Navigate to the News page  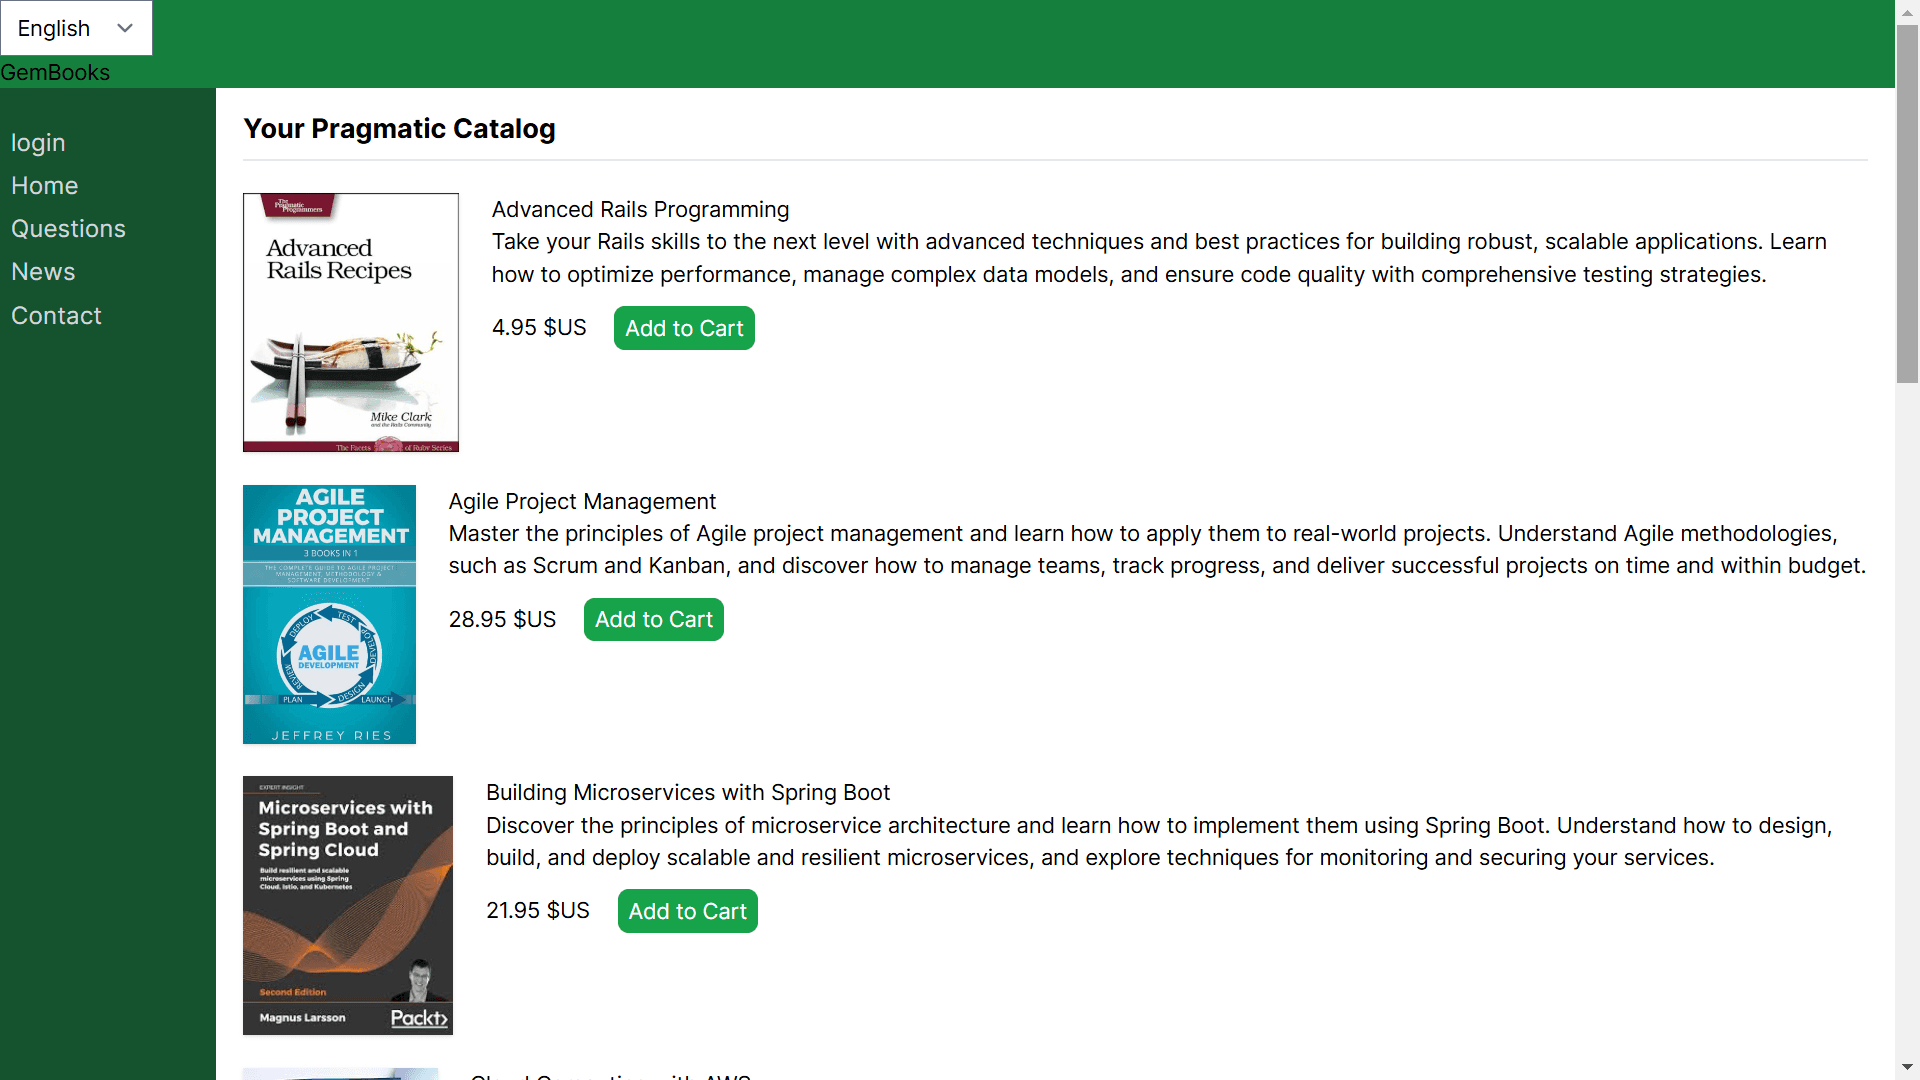pos(43,272)
